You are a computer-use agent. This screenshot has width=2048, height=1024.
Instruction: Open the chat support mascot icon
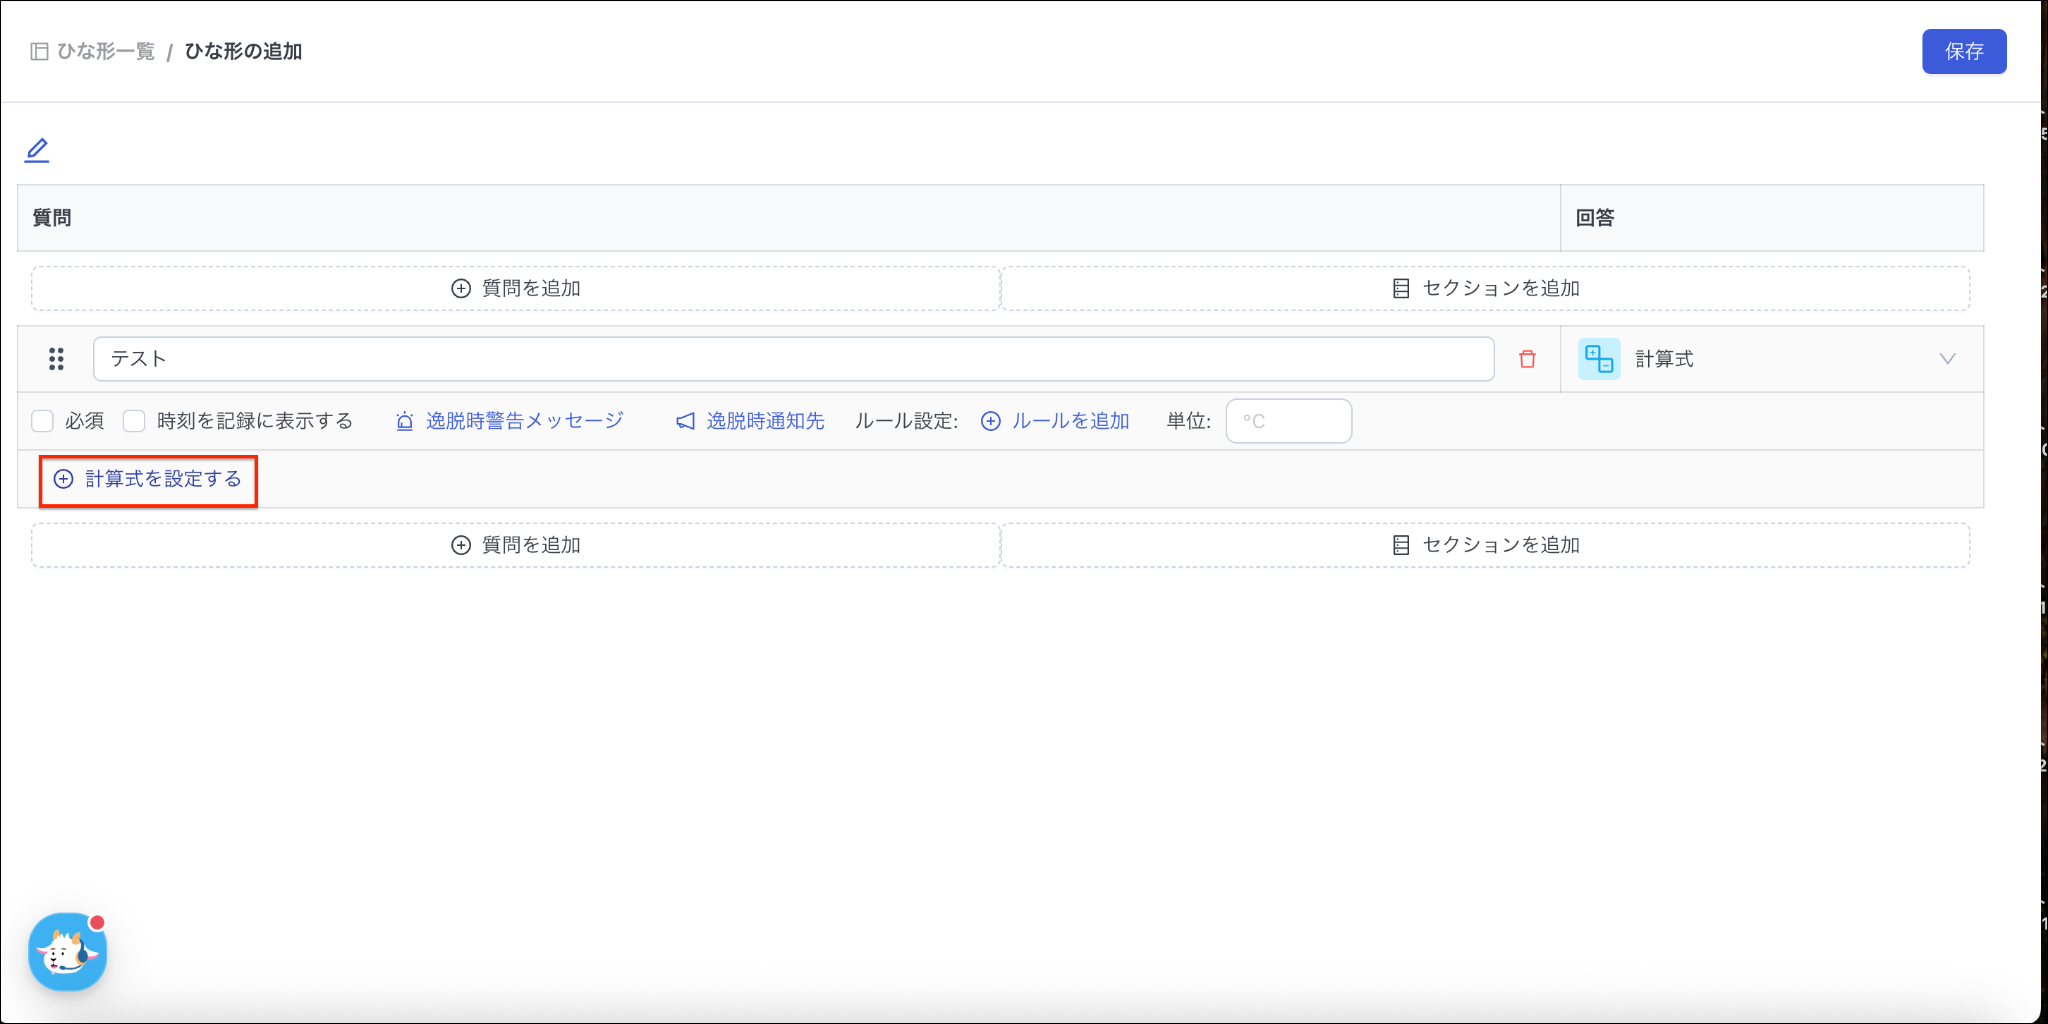tap(67, 952)
